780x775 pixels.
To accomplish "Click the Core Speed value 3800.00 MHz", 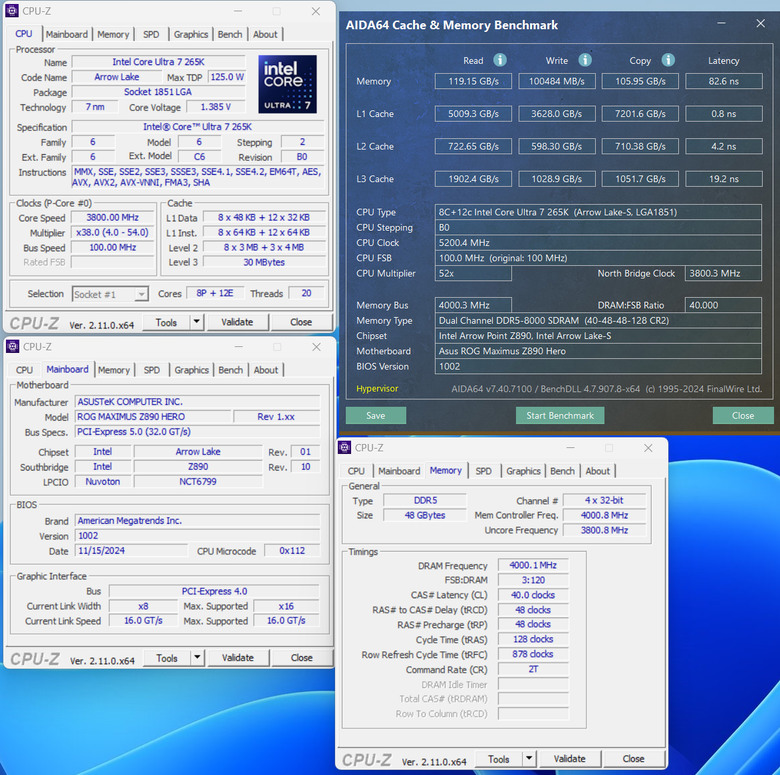I will click(112, 217).
